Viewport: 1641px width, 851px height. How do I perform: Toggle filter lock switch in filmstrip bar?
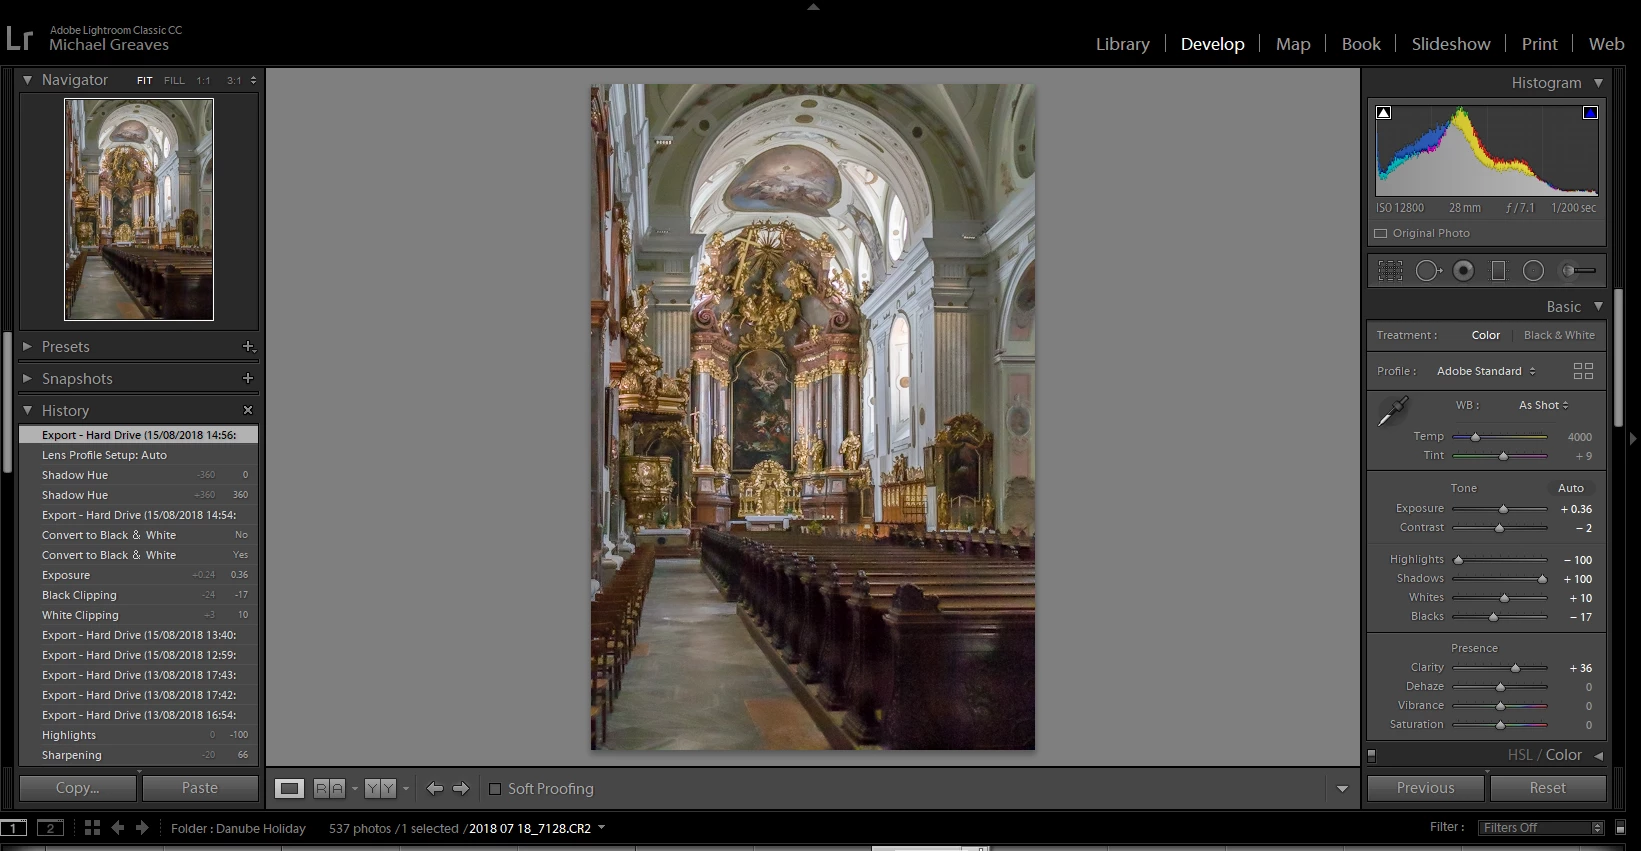(1620, 827)
